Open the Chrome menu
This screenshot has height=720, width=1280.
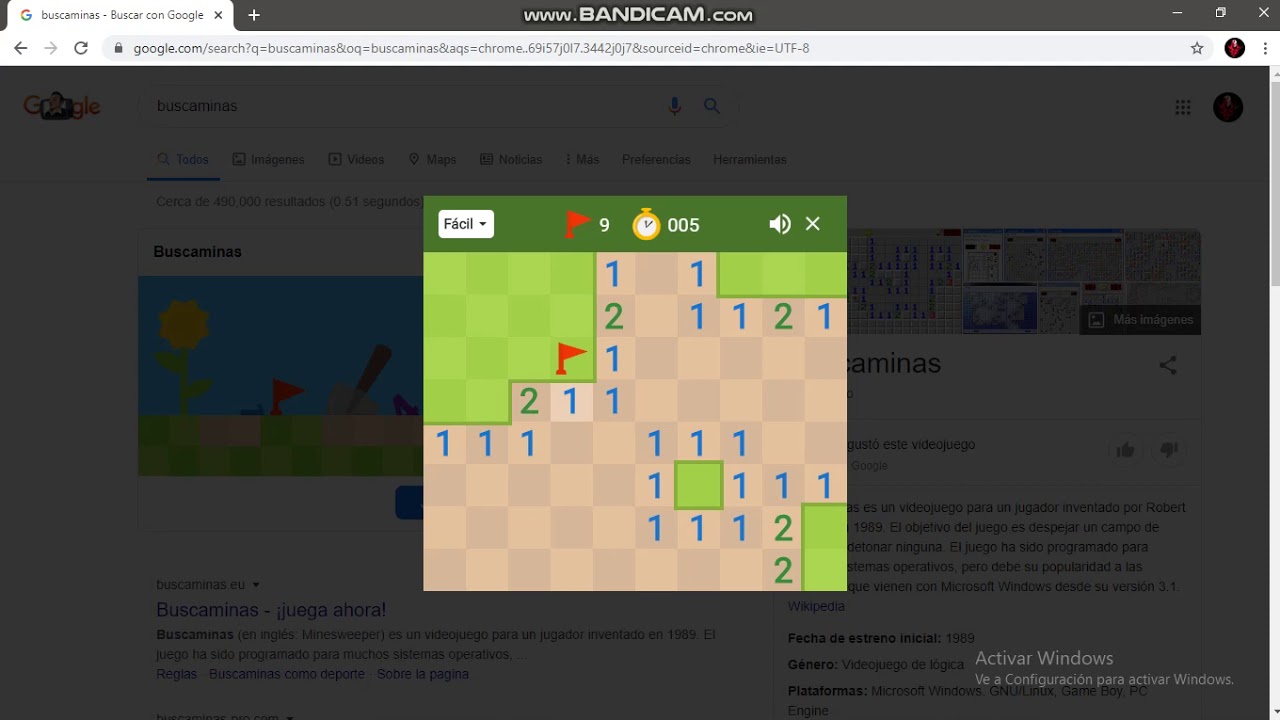coord(1265,48)
